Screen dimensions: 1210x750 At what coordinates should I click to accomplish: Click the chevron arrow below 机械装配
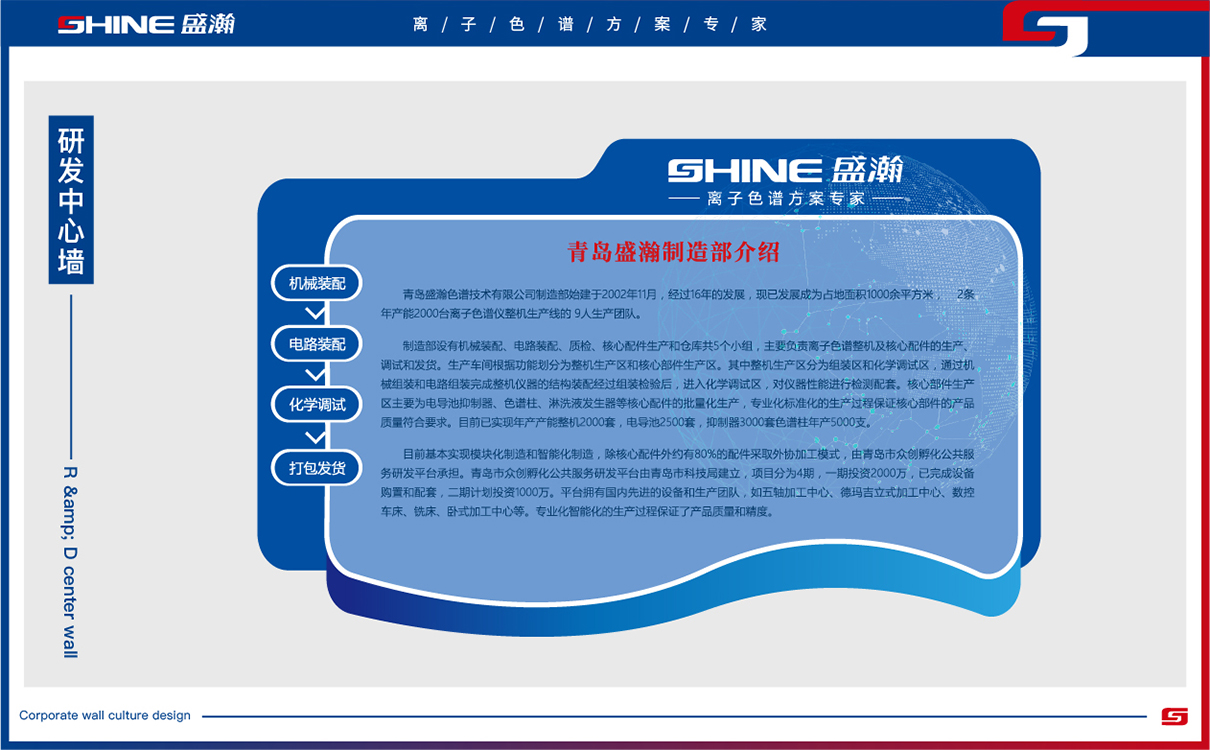(x=316, y=313)
